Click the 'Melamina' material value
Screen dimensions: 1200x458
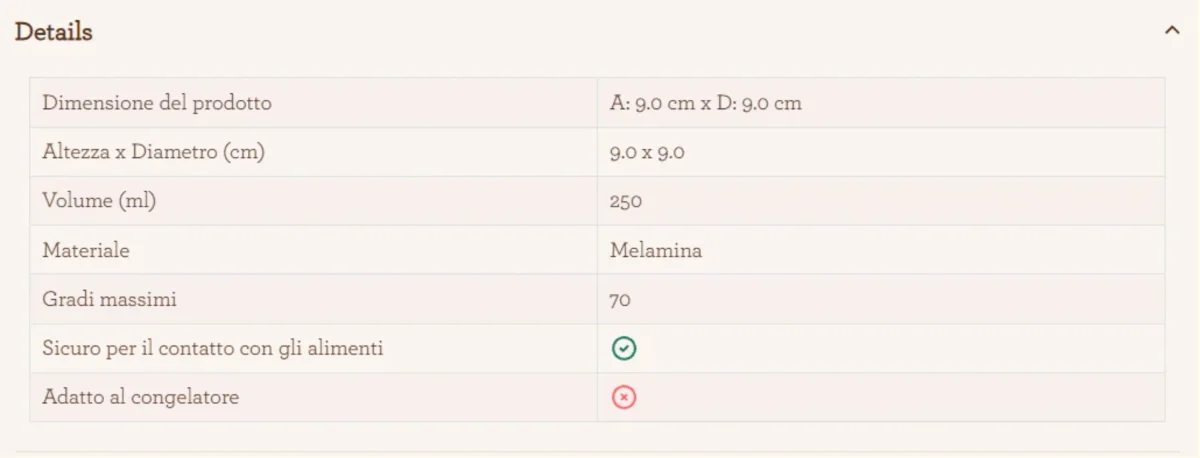point(656,250)
